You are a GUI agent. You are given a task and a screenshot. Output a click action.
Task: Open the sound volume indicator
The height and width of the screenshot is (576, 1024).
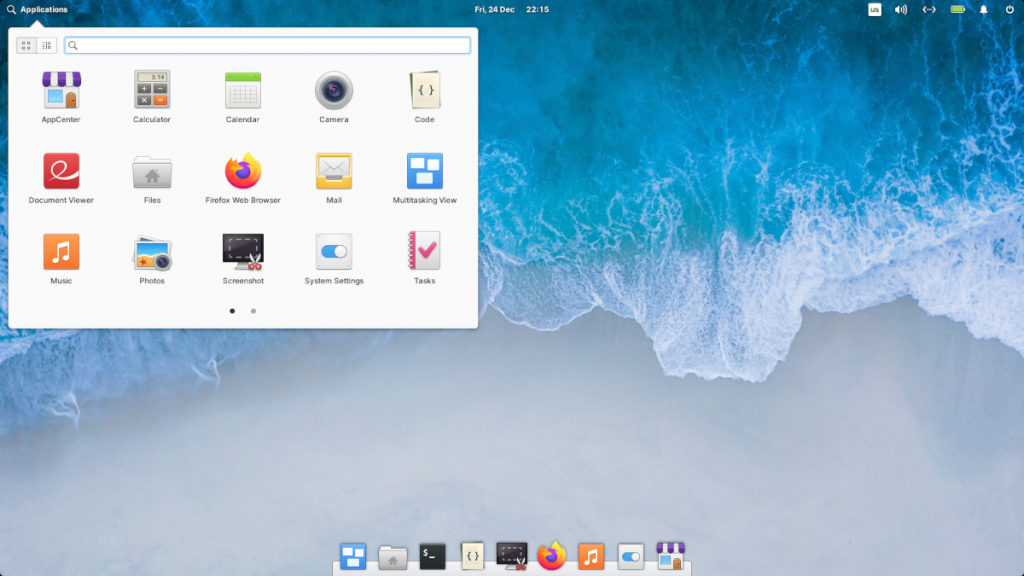click(902, 9)
